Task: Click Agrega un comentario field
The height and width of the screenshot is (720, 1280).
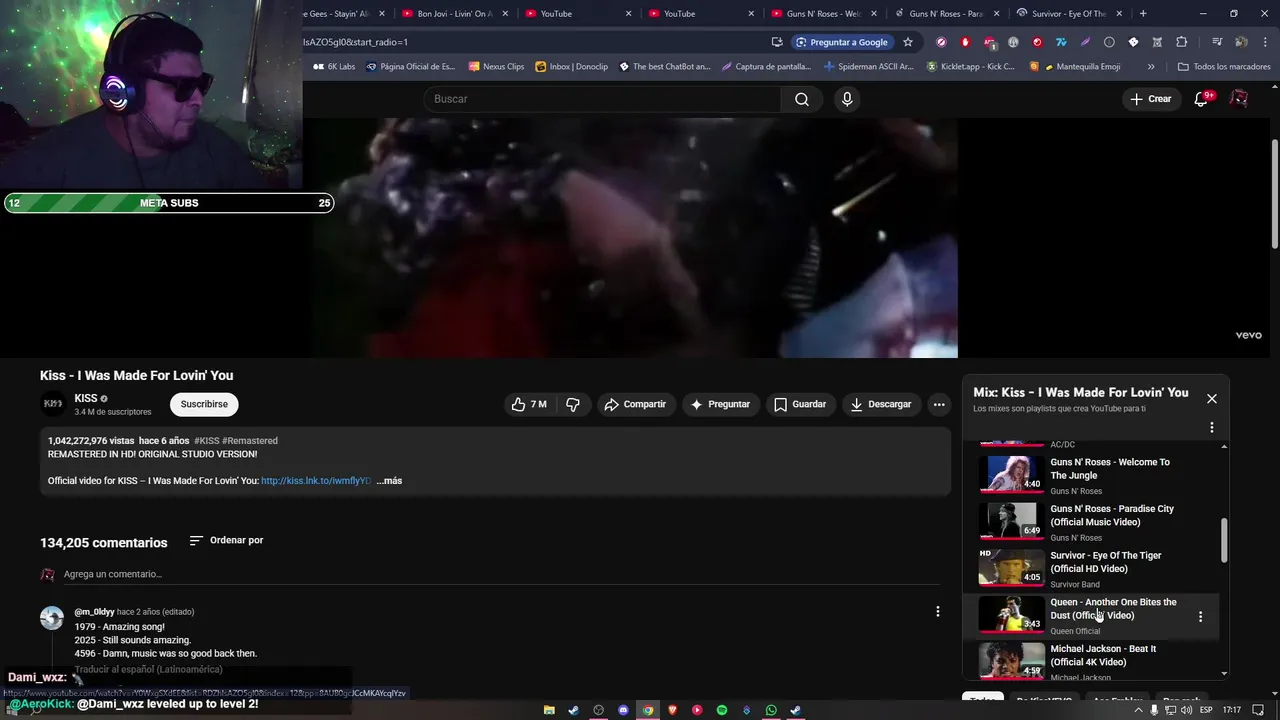Action: pyautogui.click(x=500, y=574)
